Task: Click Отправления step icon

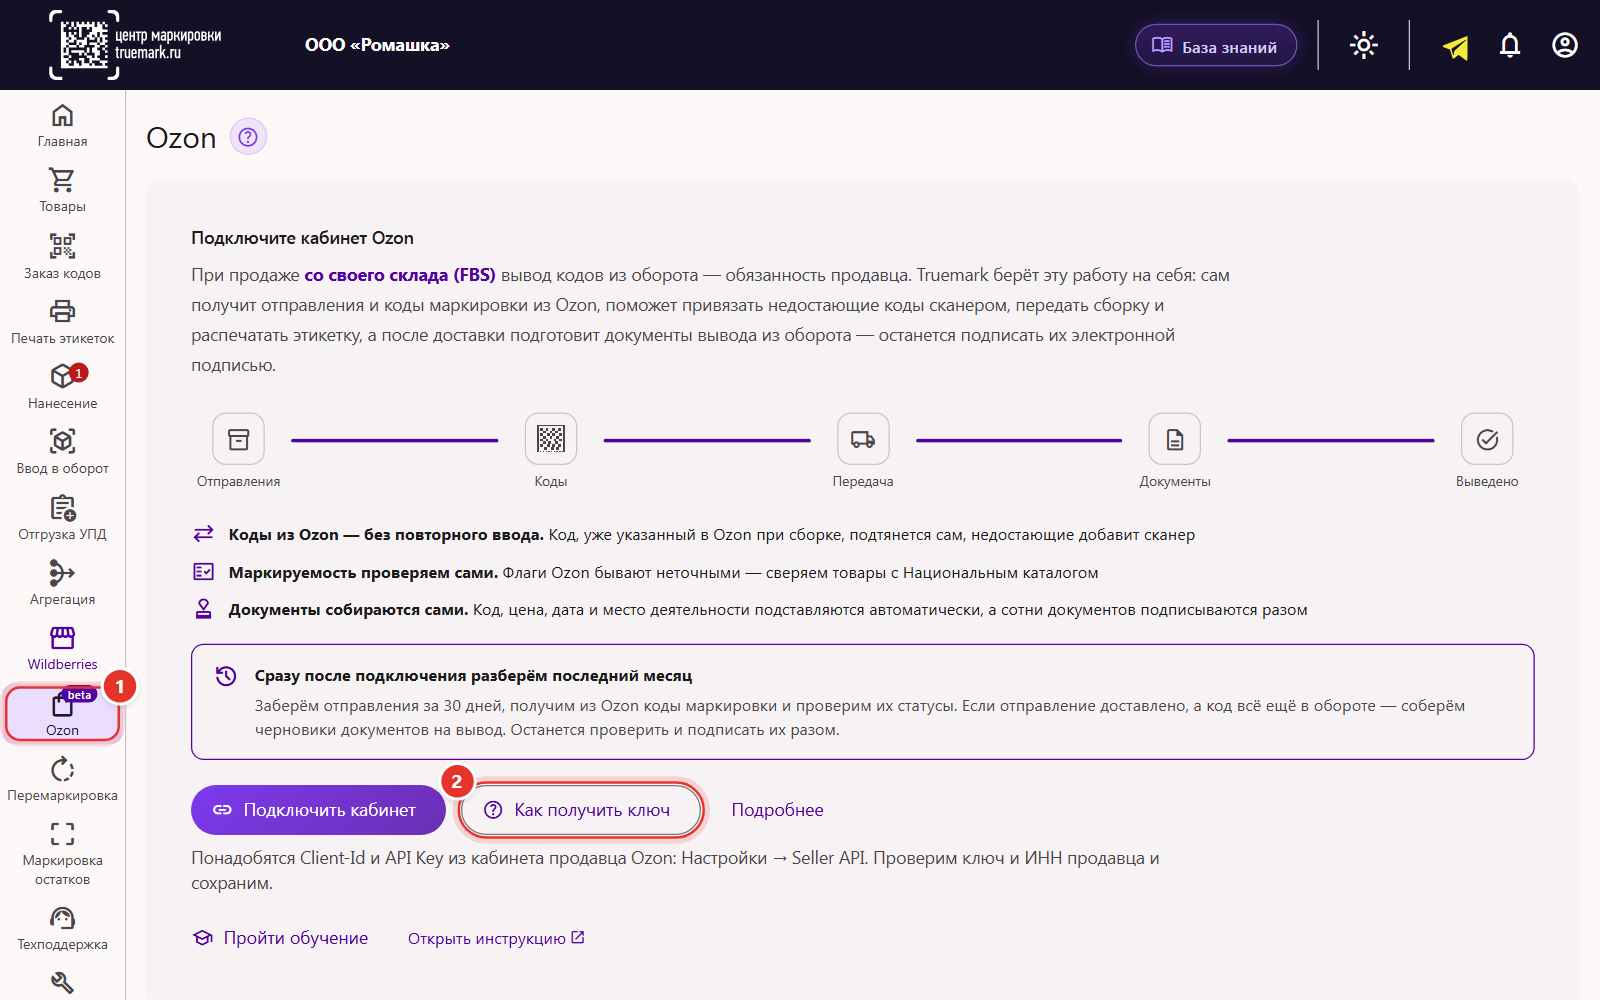Action: click(238, 439)
